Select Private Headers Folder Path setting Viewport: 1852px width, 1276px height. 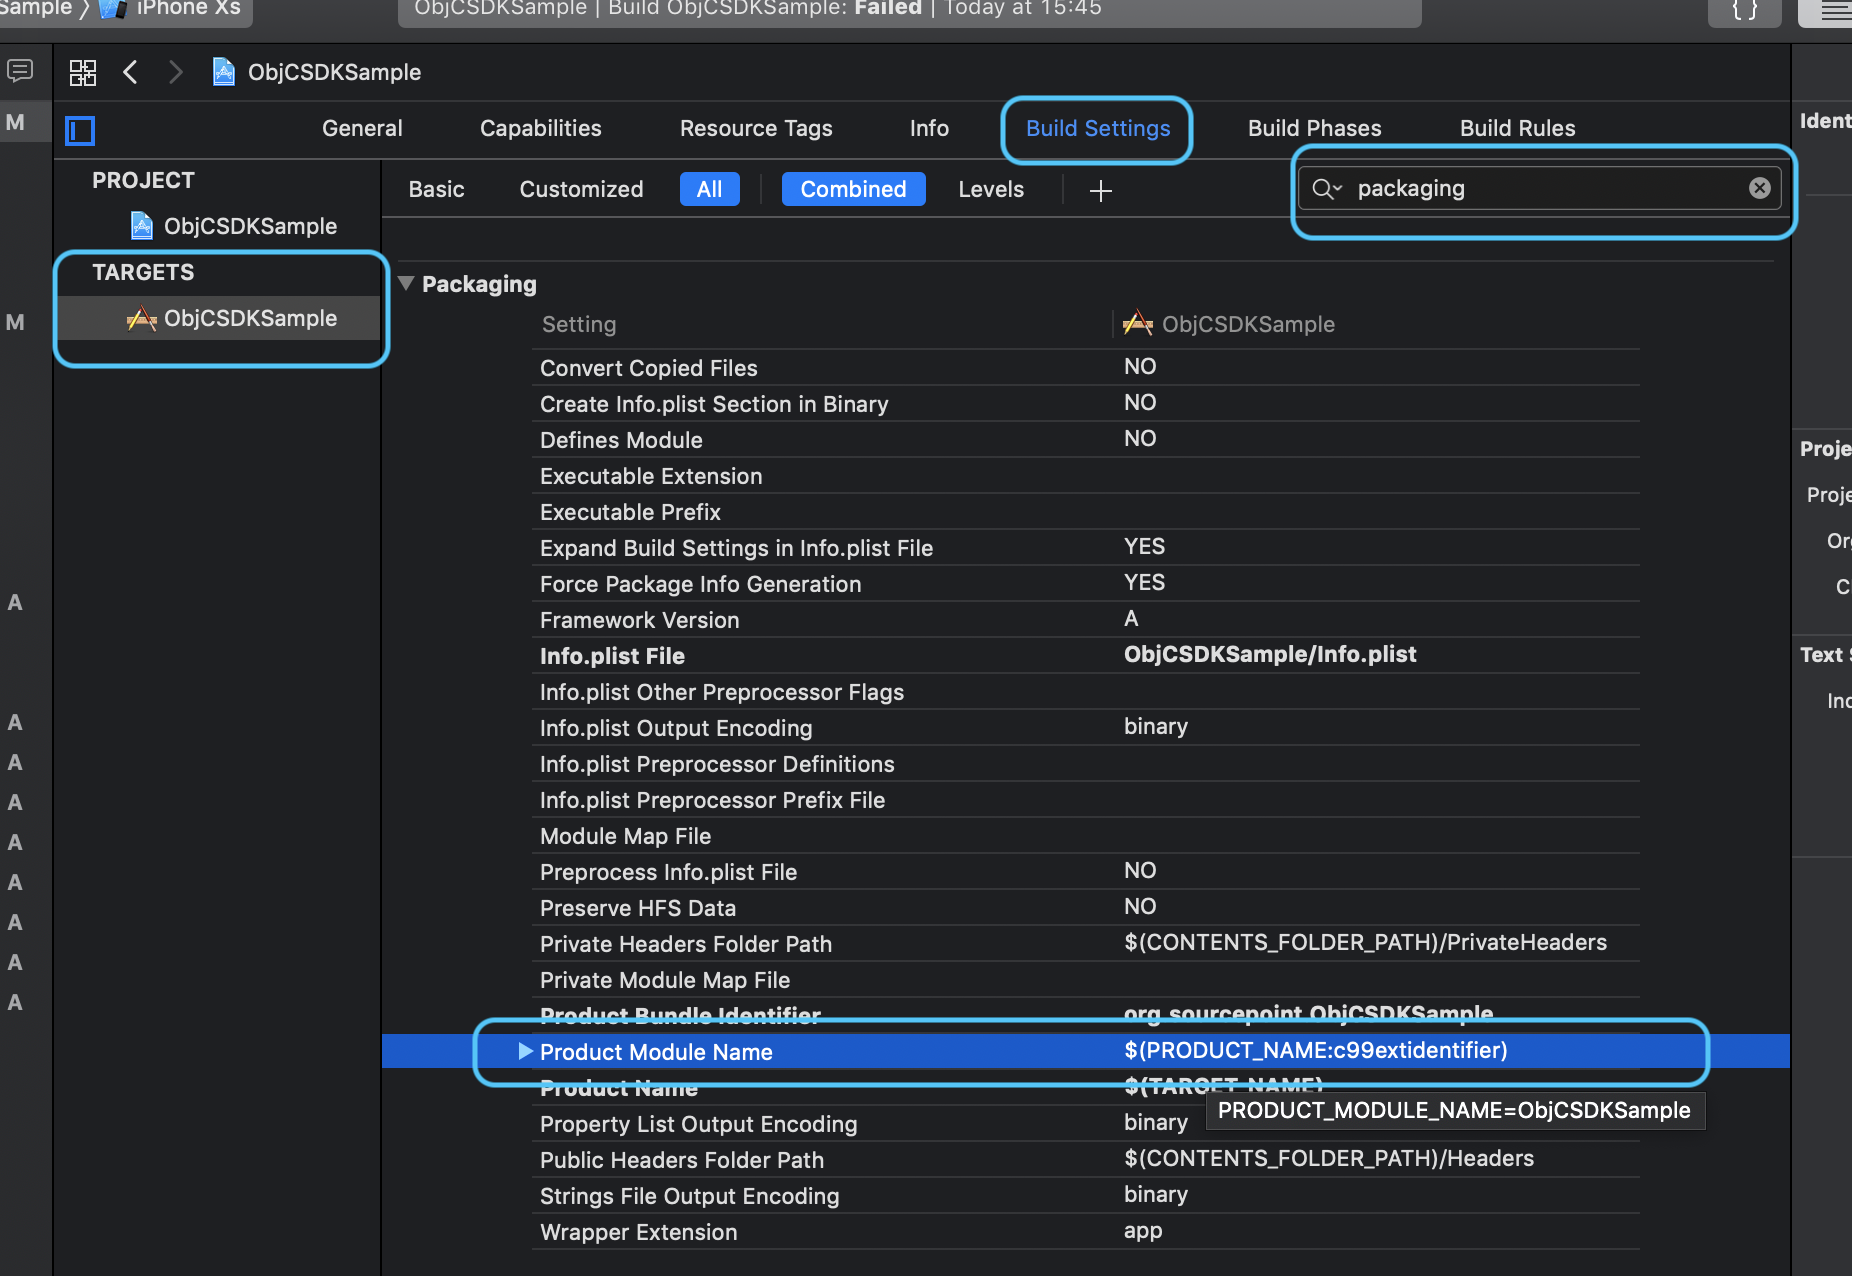coord(686,944)
